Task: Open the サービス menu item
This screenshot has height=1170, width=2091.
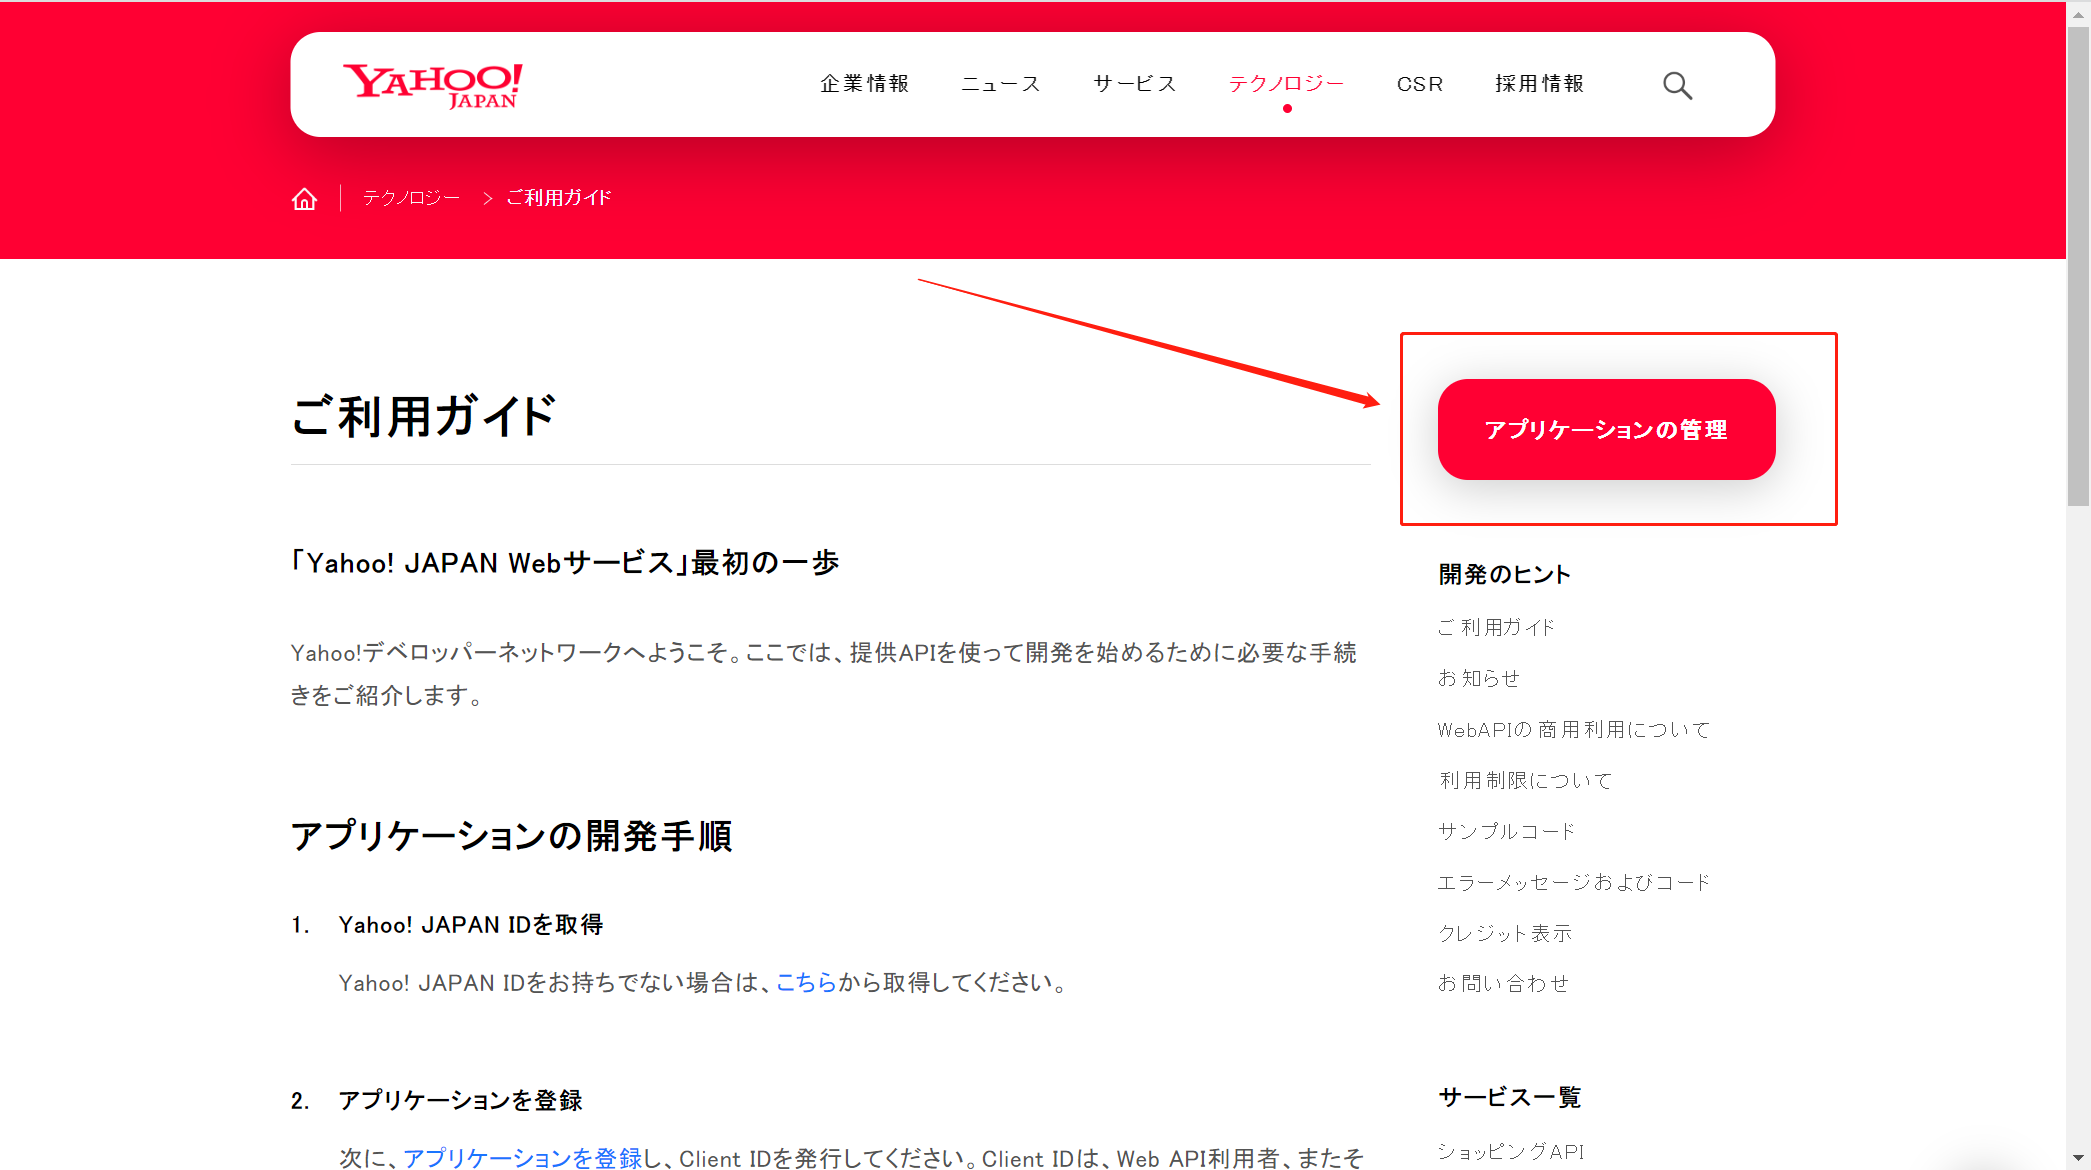Action: tap(1134, 84)
